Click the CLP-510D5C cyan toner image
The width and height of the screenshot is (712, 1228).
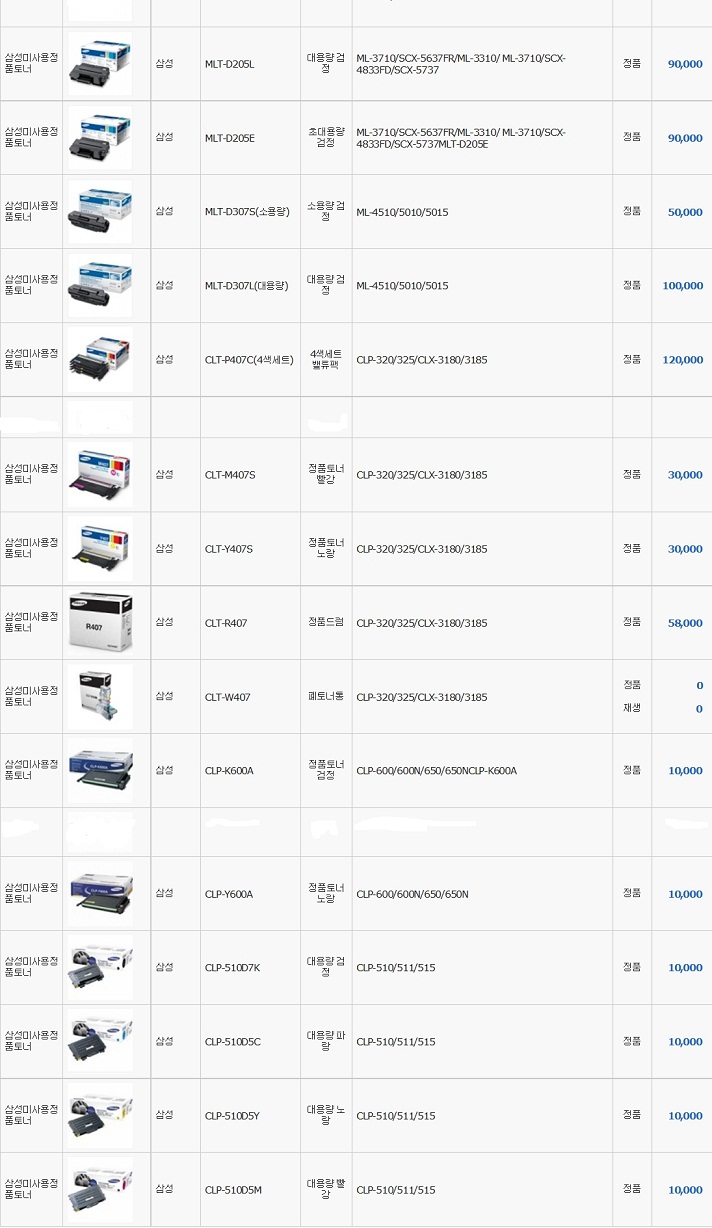(100, 1041)
